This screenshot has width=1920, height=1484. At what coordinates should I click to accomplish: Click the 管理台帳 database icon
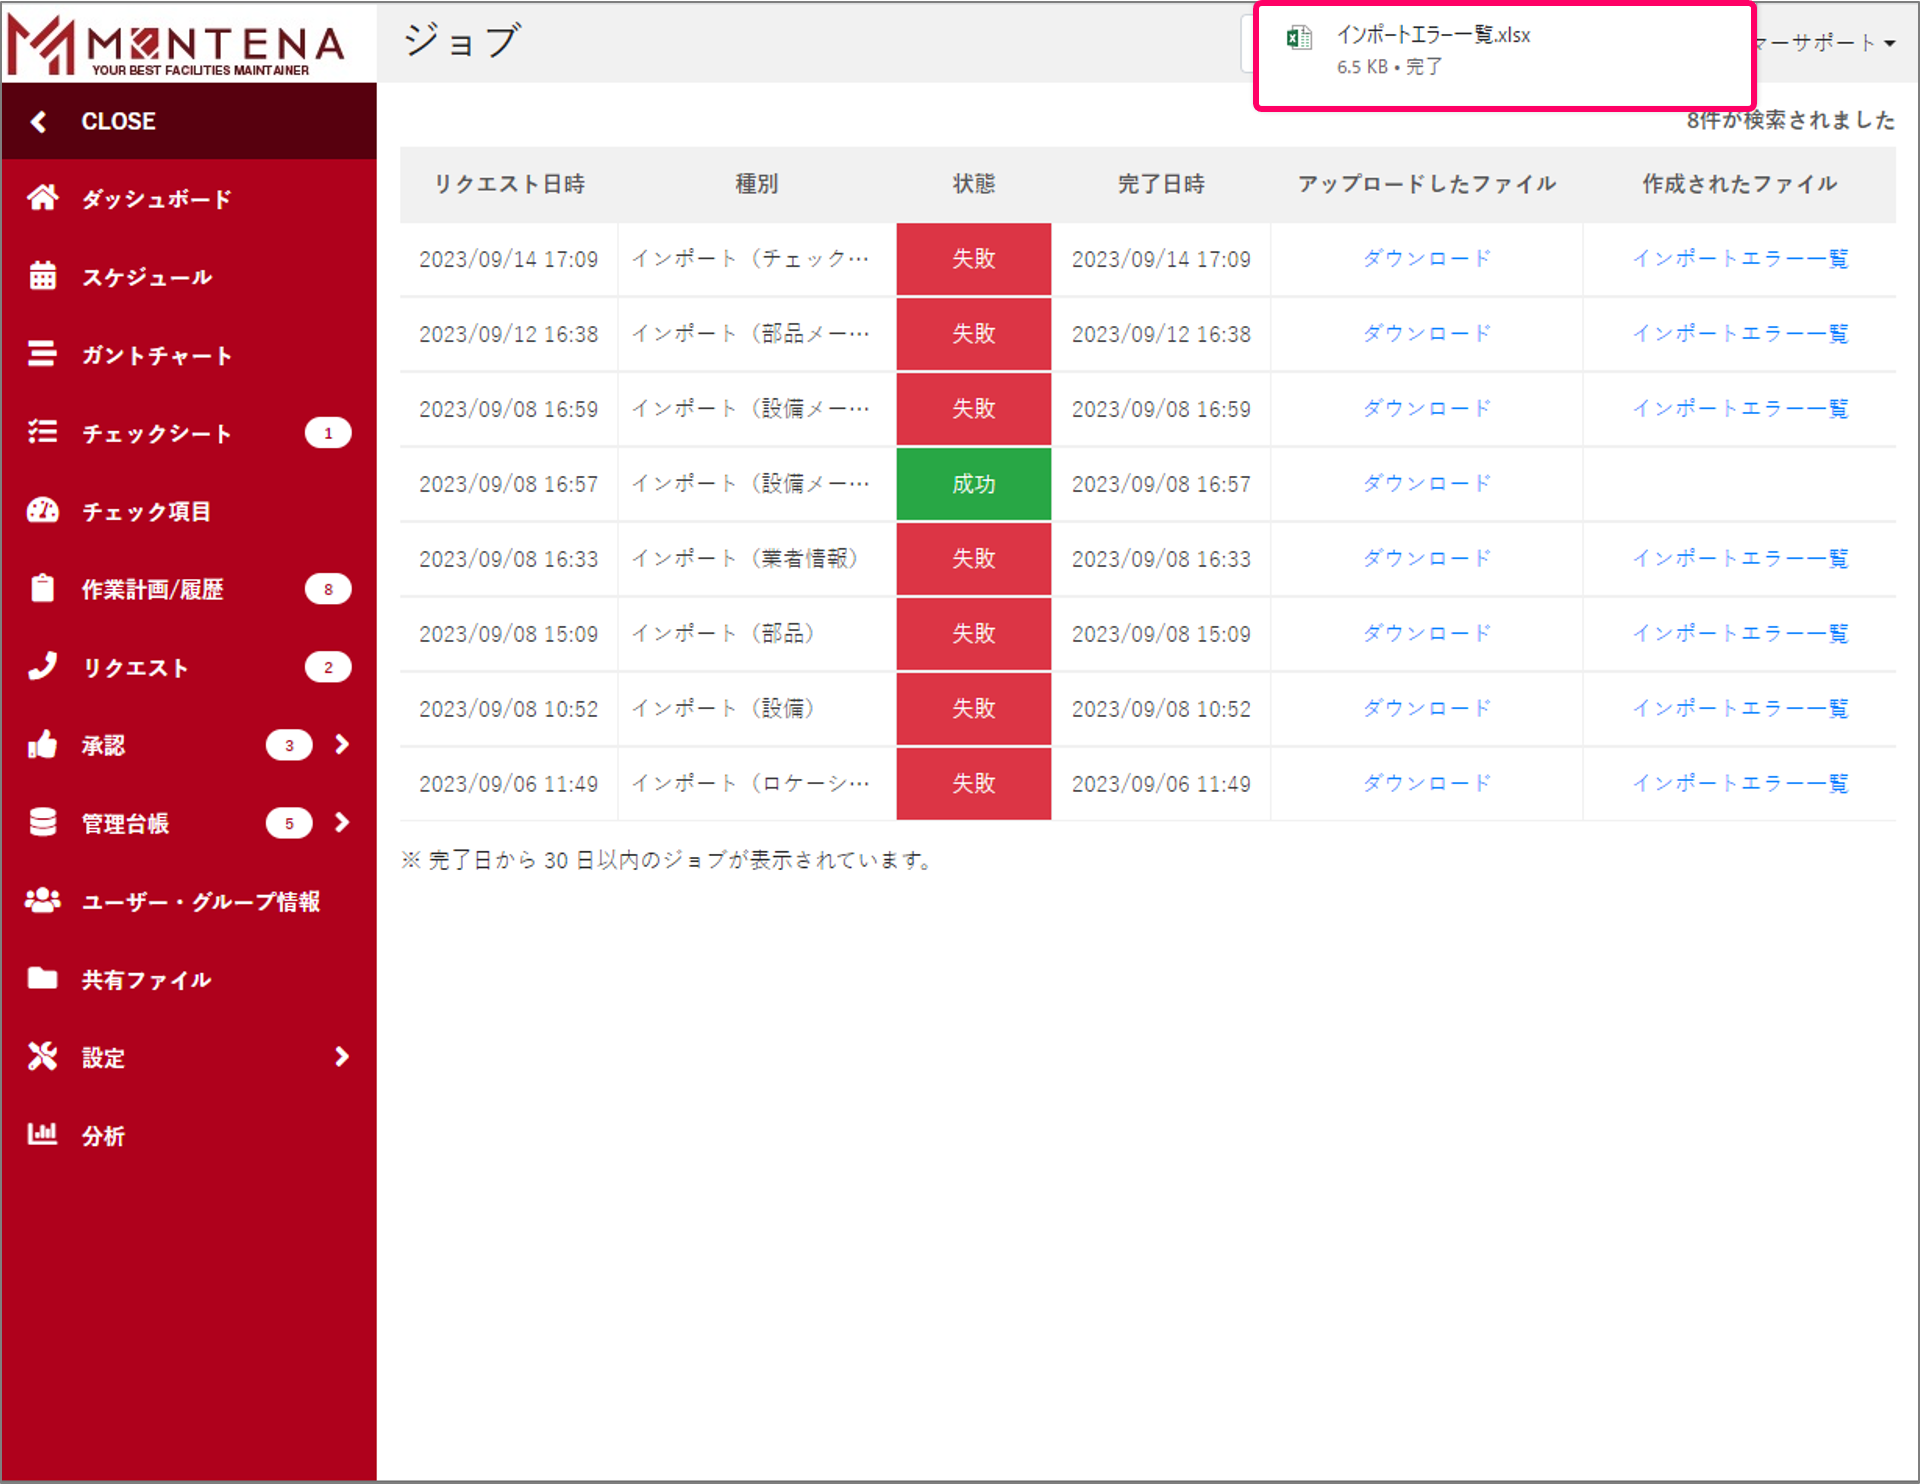pos(43,823)
